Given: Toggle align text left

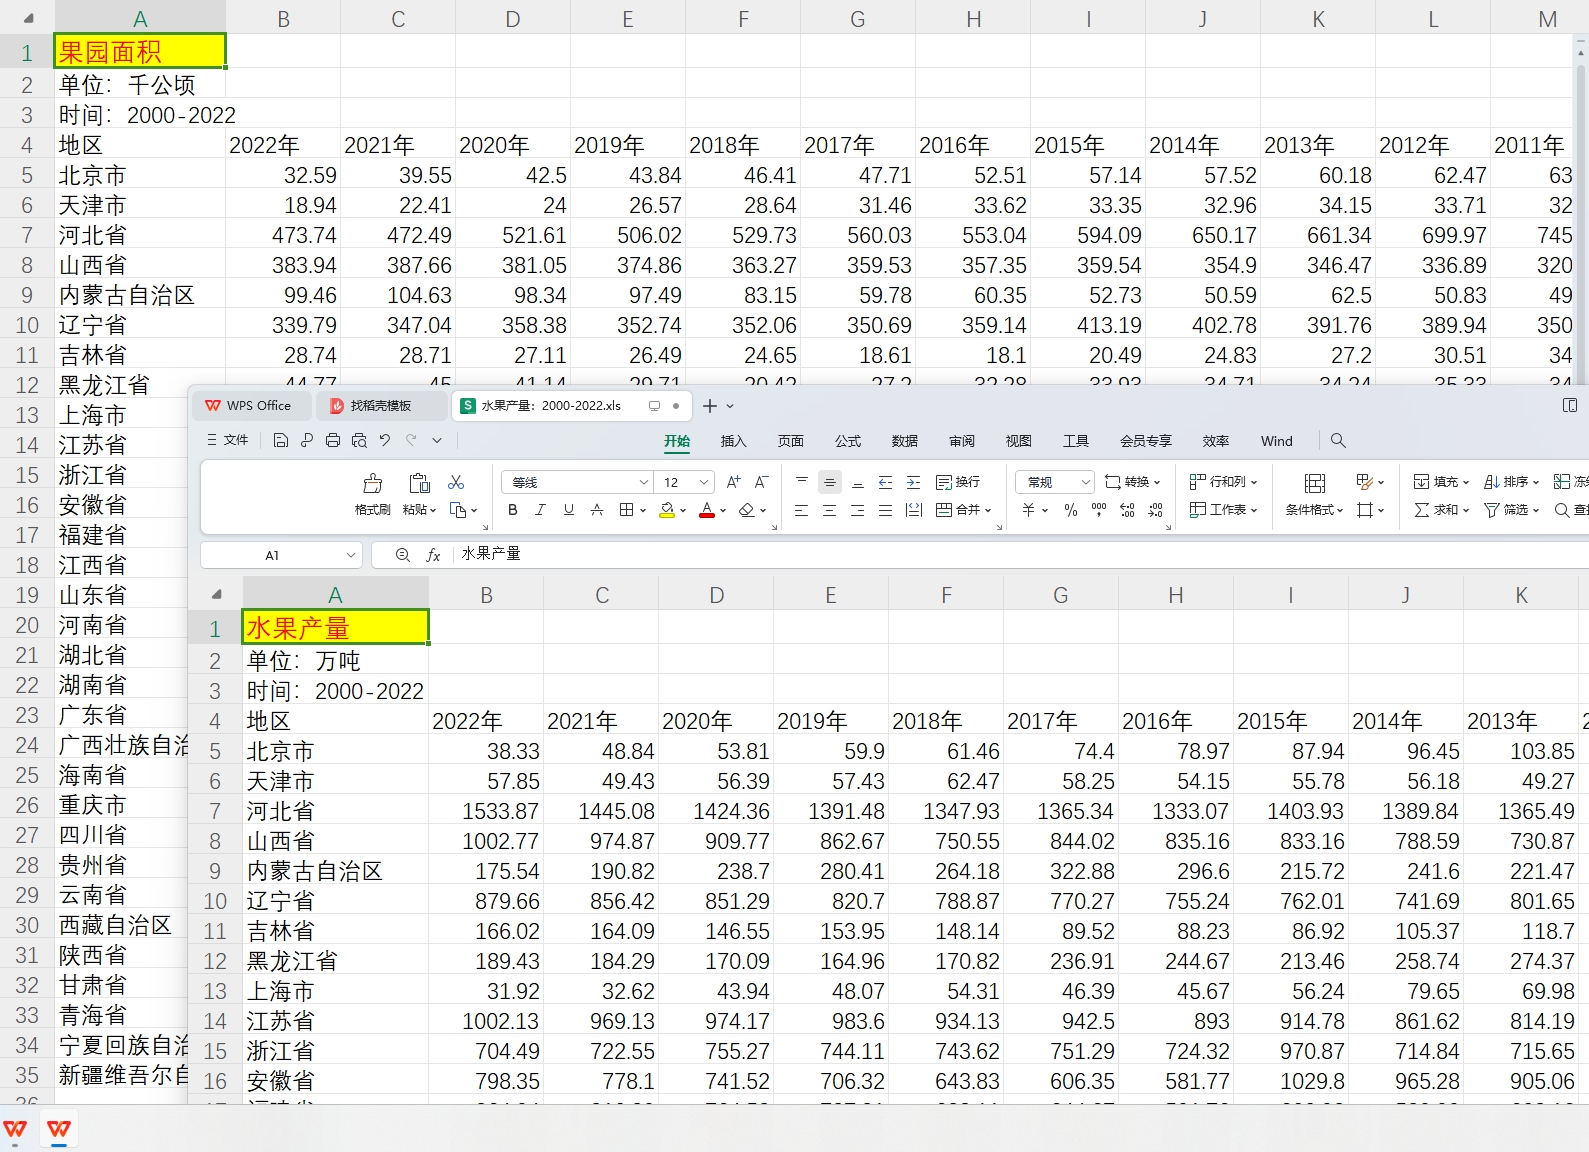Looking at the screenshot, I should tap(801, 510).
